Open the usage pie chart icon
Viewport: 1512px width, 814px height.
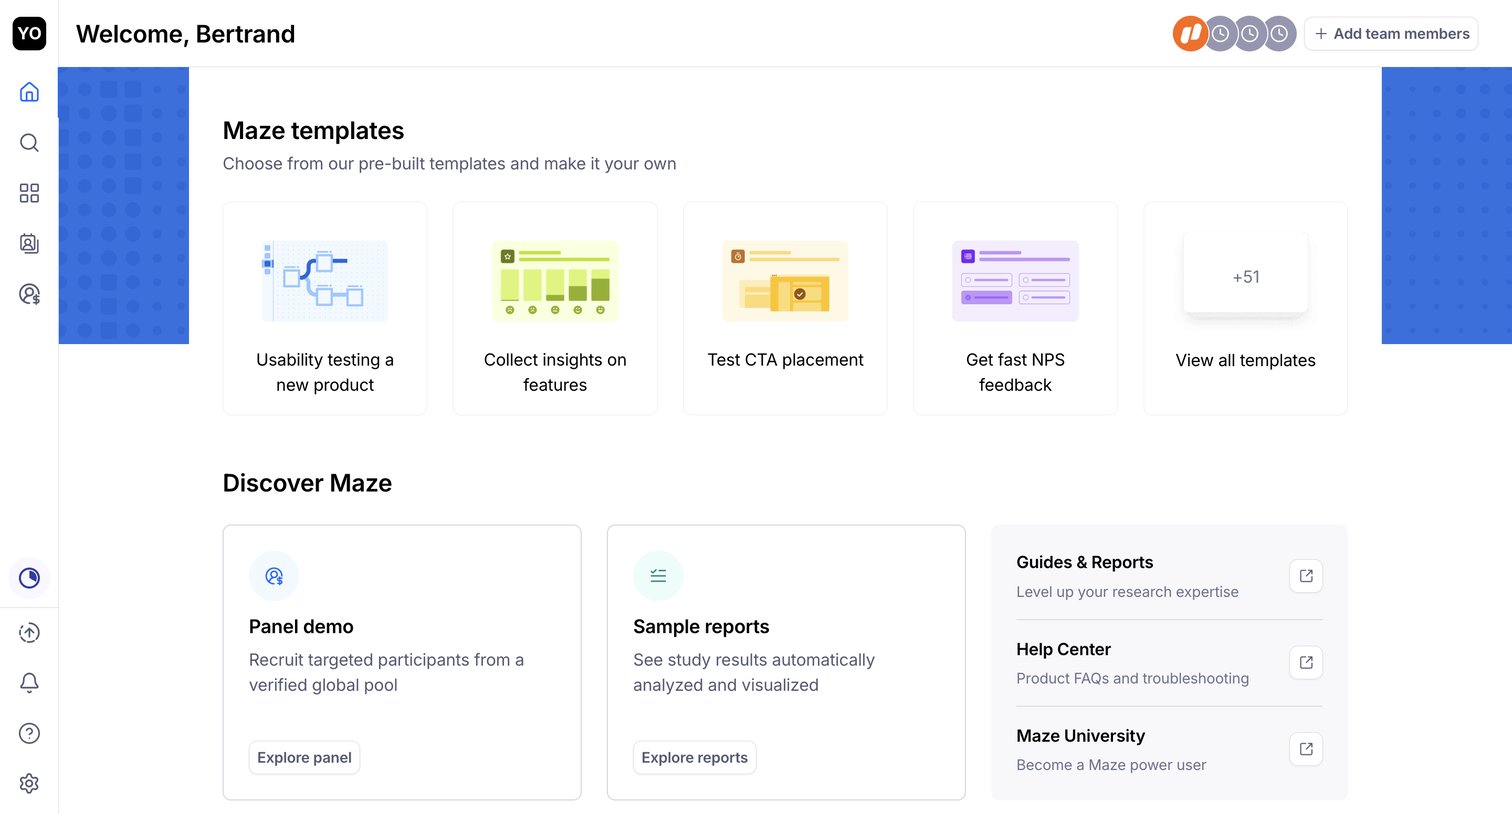pyautogui.click(x=29, y=578)
